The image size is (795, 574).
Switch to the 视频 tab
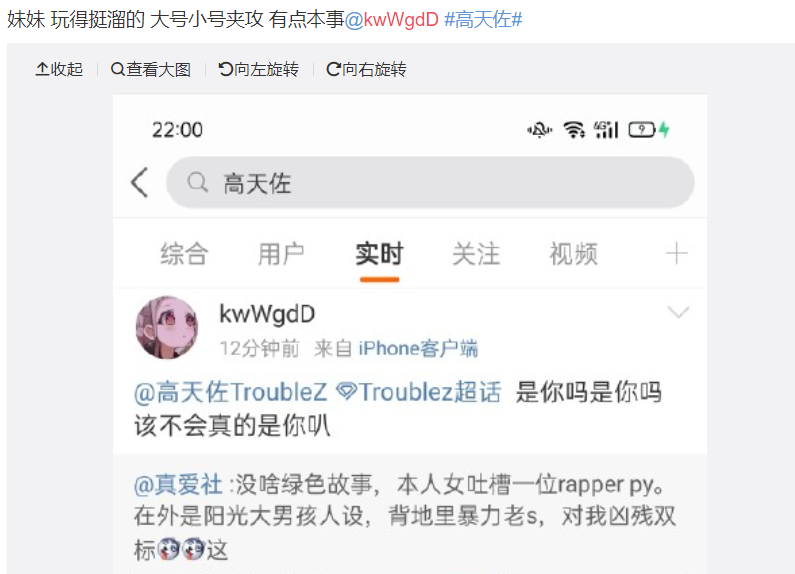point(574,254)
